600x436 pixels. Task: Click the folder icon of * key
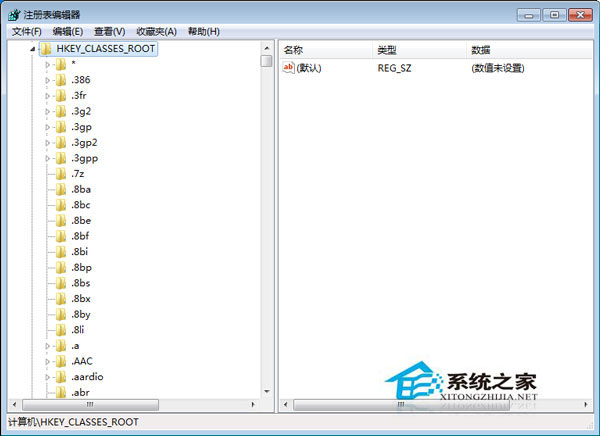61,64
